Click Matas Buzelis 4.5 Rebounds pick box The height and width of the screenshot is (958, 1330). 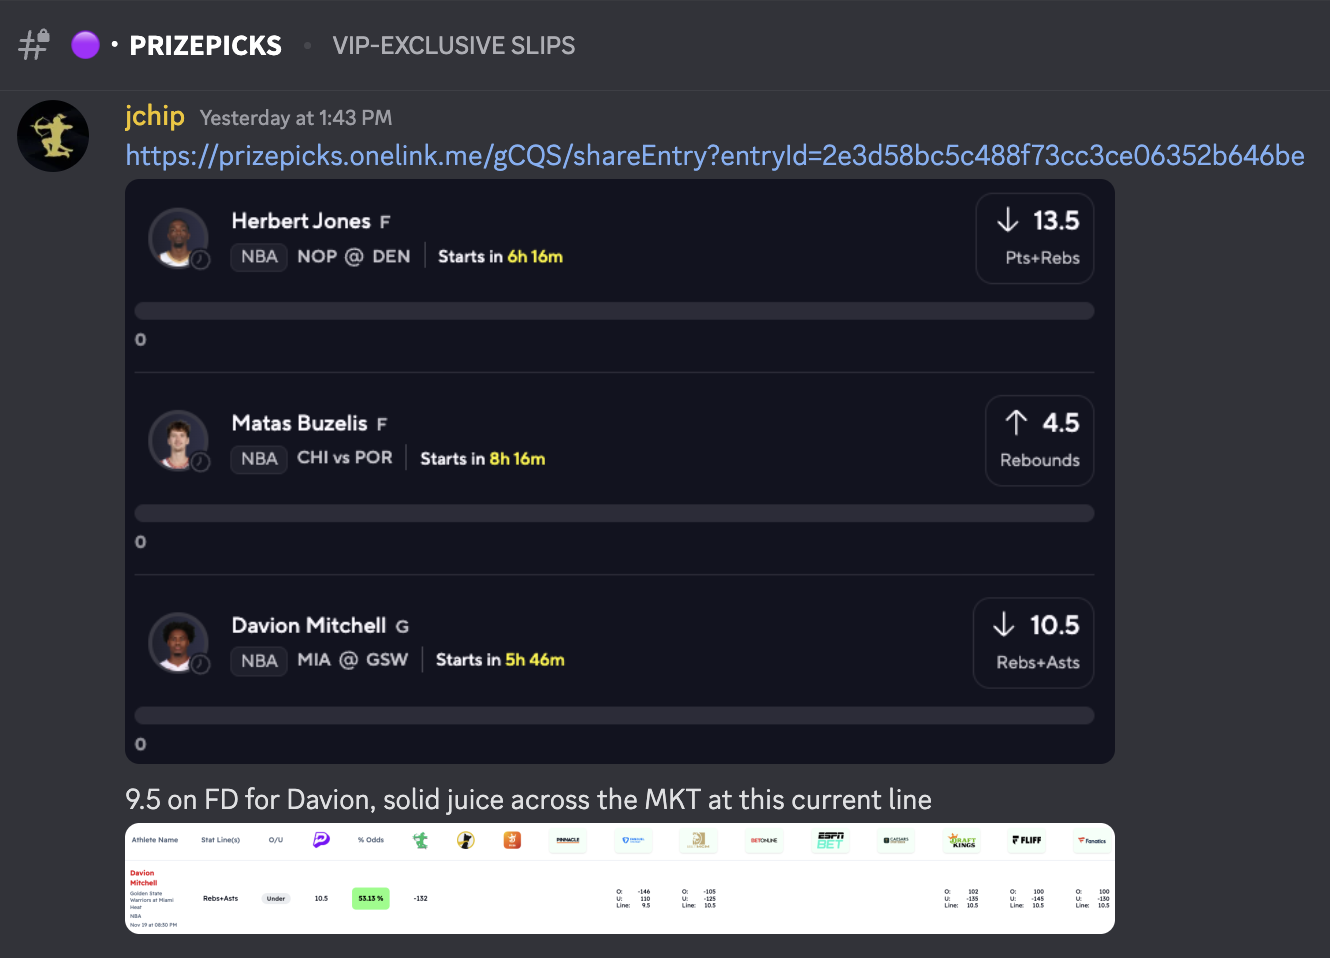(x=1039, y=440)
